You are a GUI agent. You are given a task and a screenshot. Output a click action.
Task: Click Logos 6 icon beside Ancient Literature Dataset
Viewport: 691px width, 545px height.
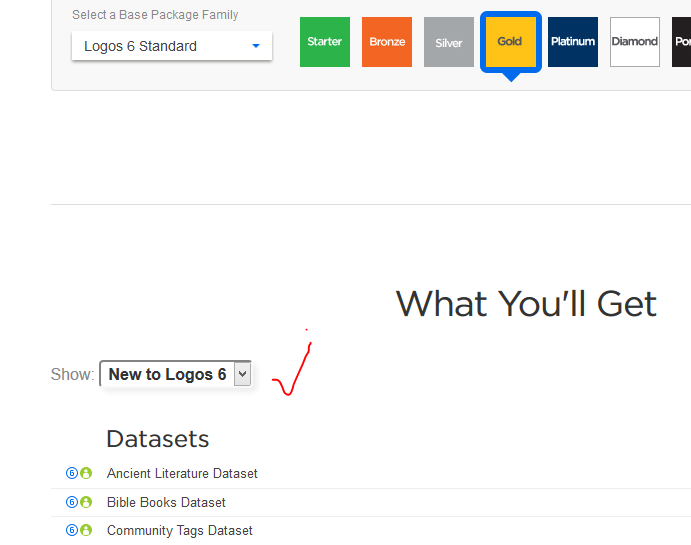[72, 473]
